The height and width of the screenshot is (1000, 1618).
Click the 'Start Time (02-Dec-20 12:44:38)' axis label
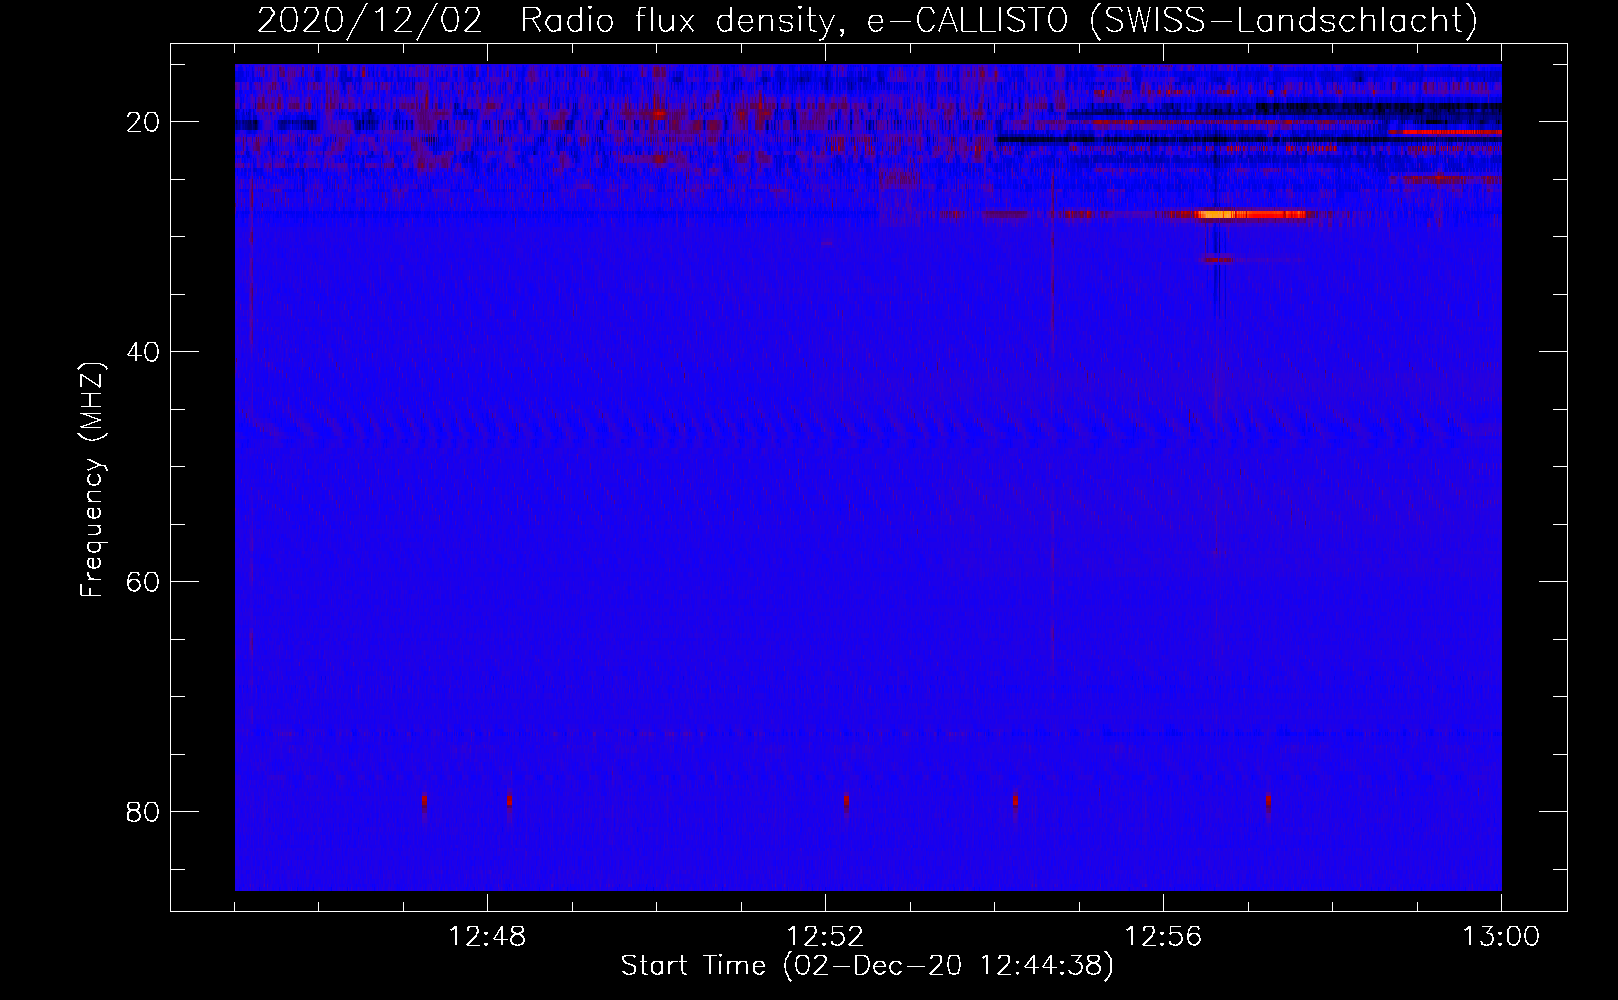tap(867, 966)
